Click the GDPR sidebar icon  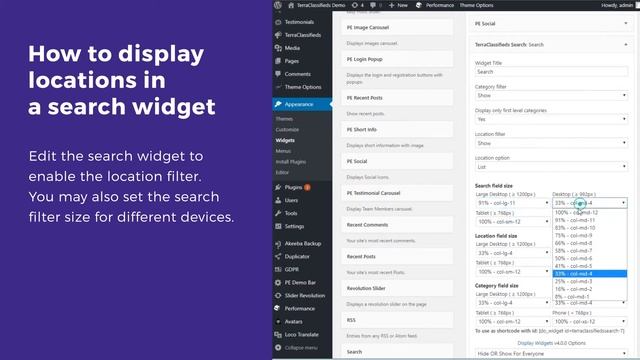pos(278,270)
